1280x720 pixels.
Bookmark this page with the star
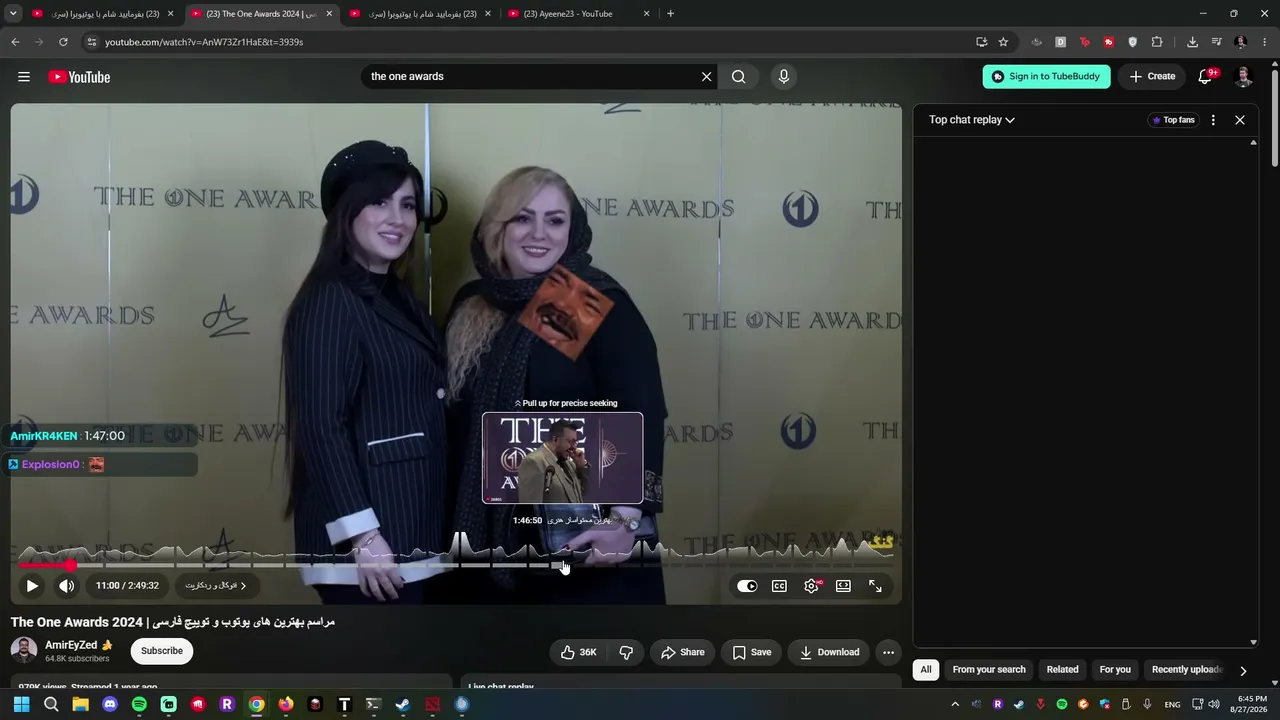click(1003, 42)
